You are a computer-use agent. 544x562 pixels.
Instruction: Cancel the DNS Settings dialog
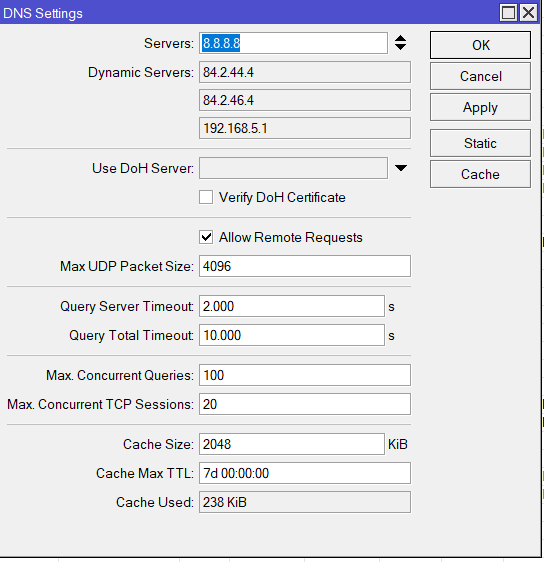(x=480, y=76)
